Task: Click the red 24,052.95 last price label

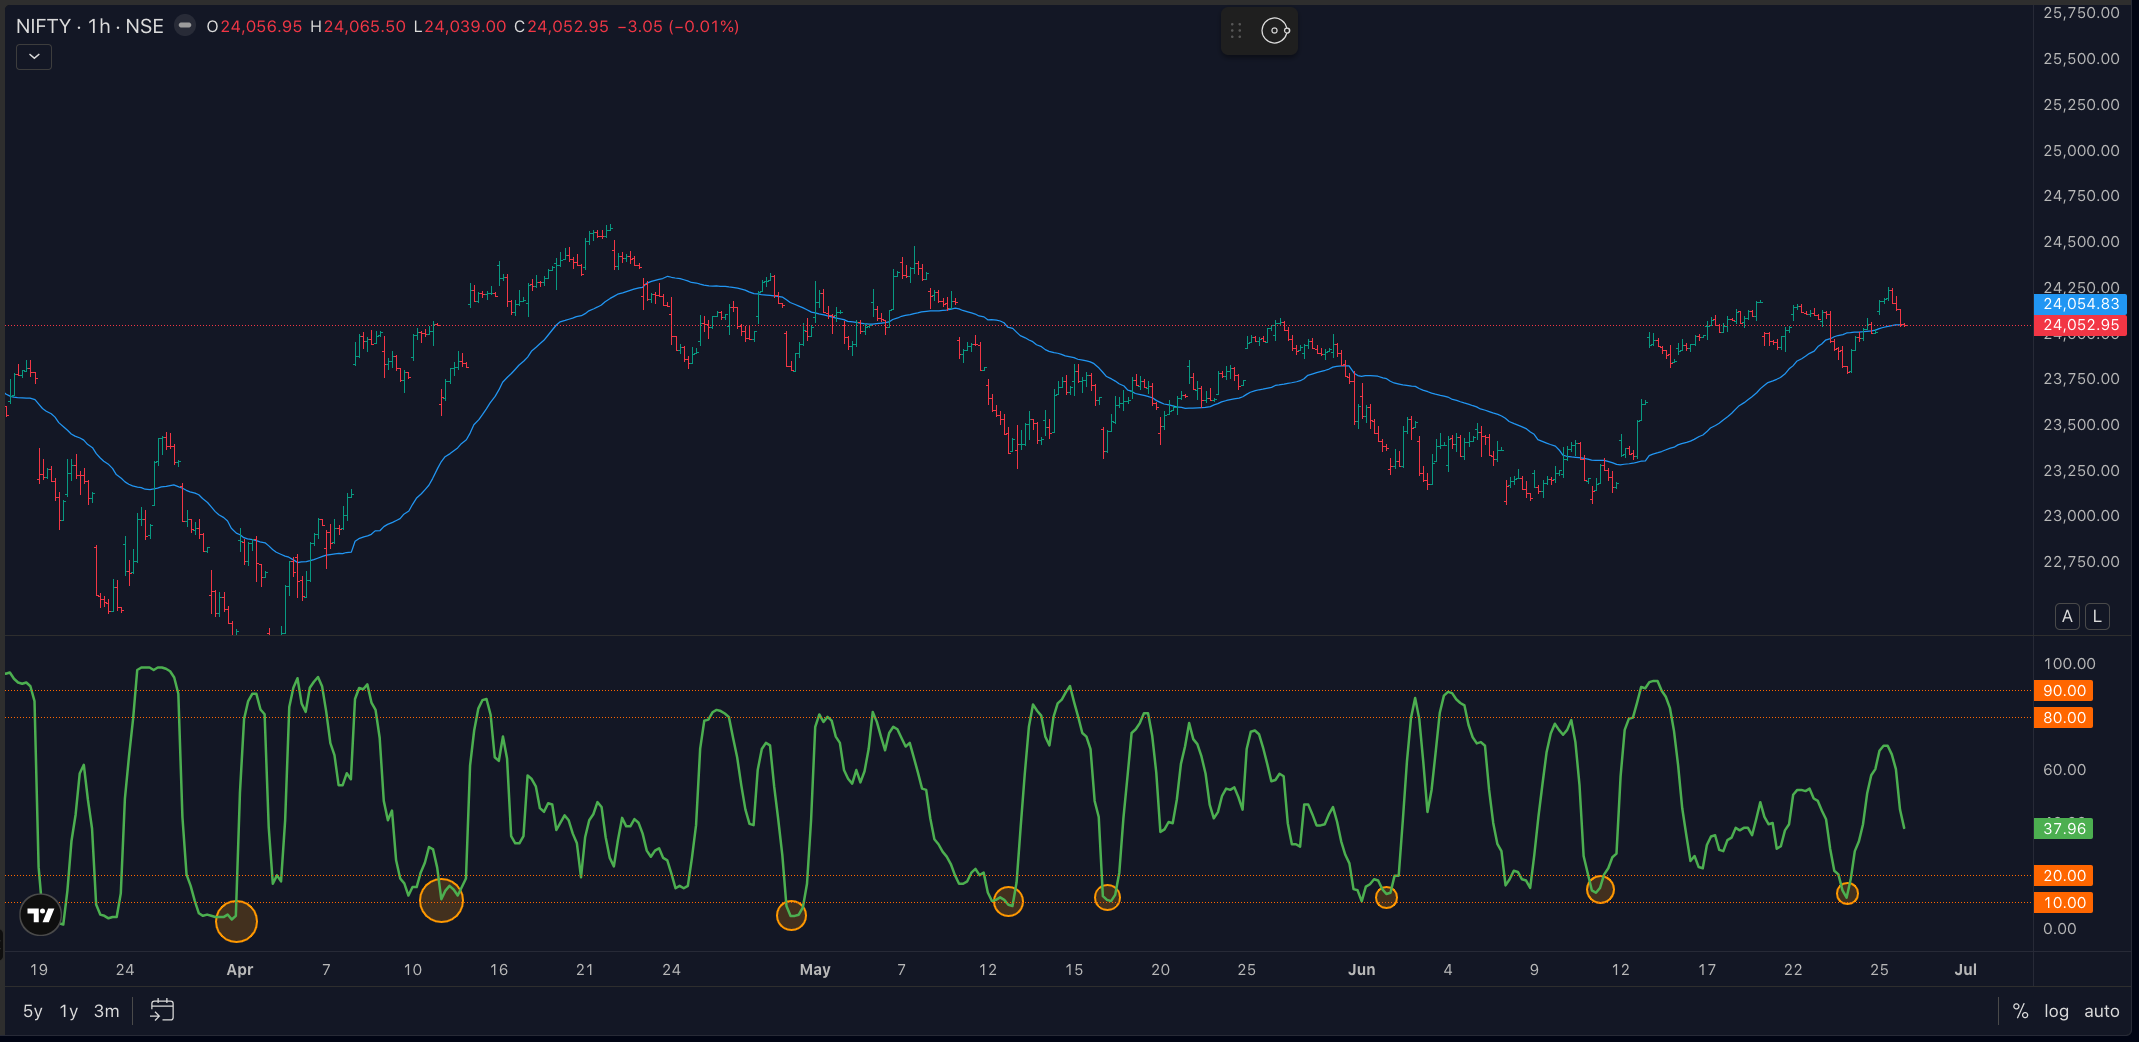Action: click(x=2081, y=325)
